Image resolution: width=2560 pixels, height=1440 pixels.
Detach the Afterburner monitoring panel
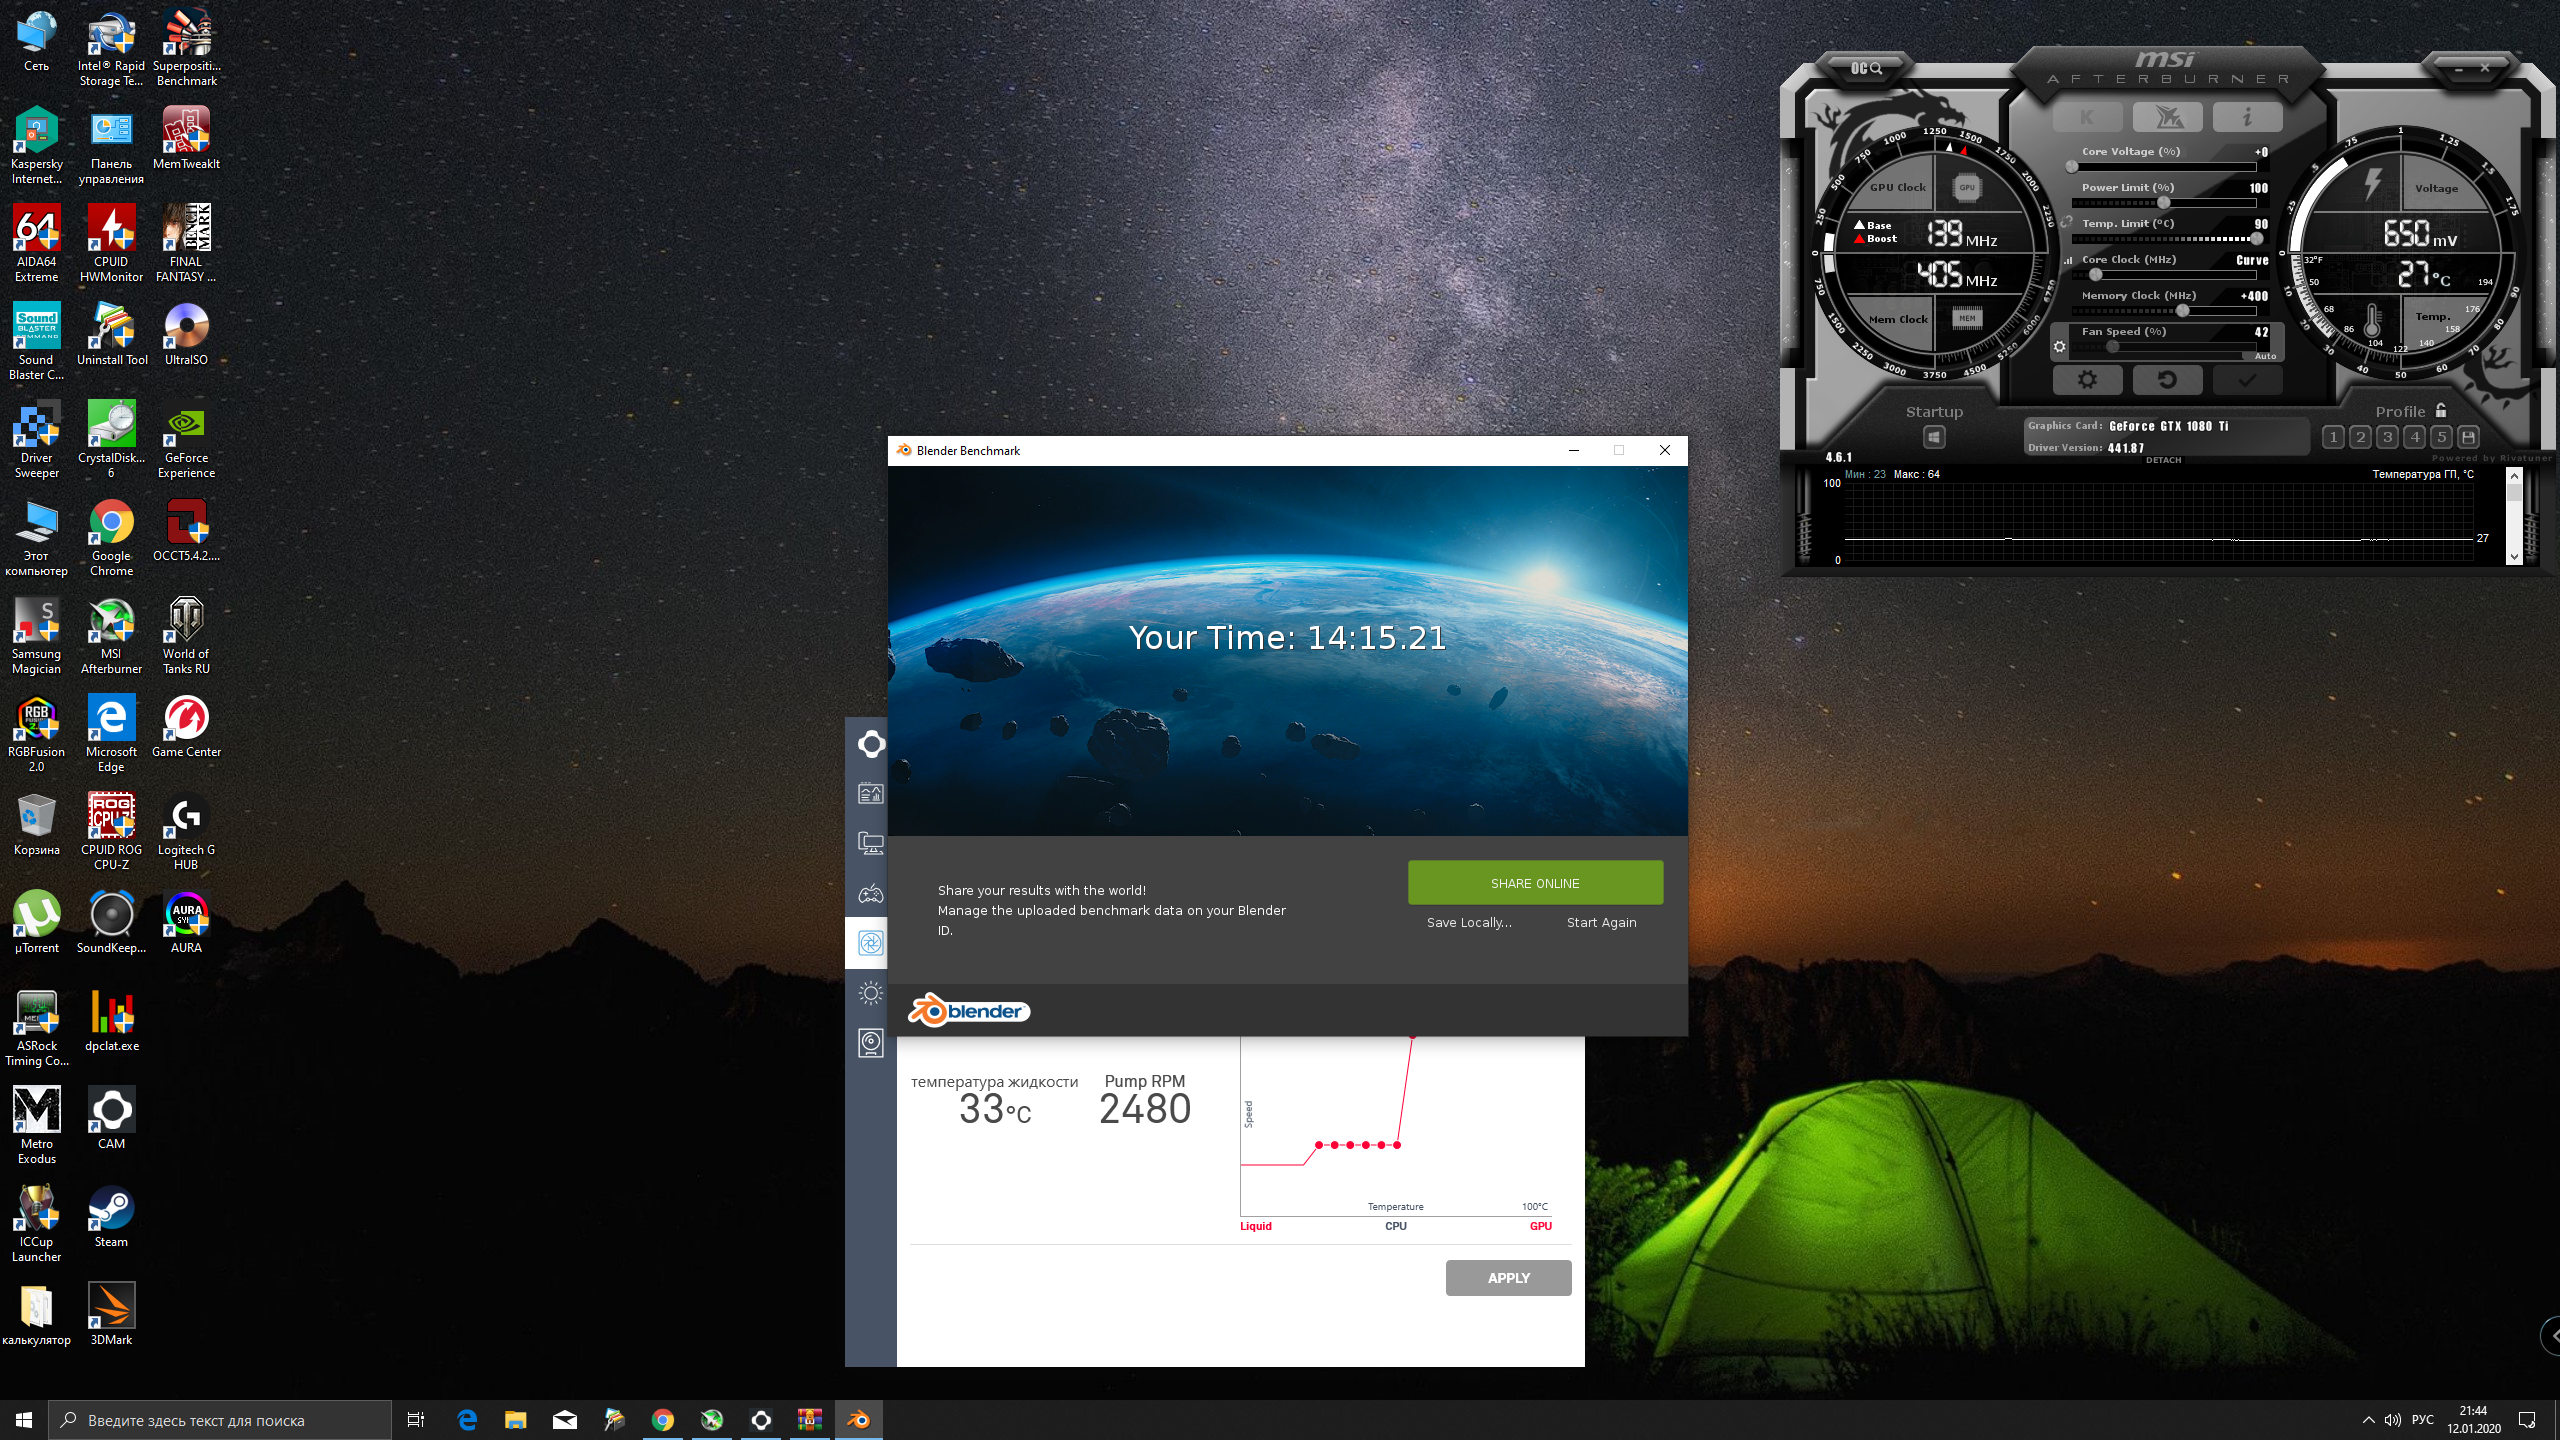coord(2163,460)
